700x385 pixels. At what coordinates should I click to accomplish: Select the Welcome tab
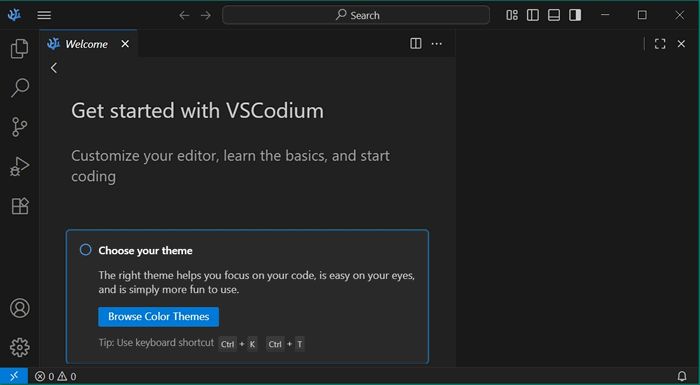coord(88,44)
